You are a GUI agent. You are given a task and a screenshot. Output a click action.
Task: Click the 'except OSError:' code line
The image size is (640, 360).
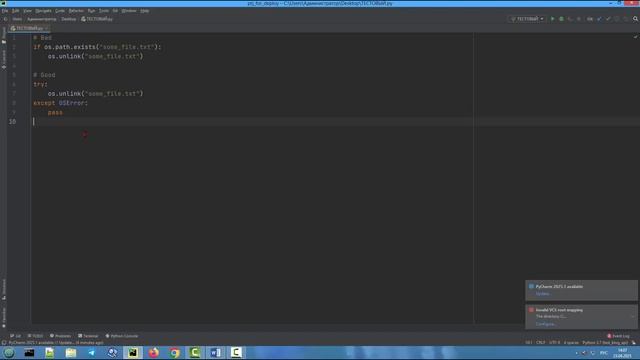coord(60,103)
